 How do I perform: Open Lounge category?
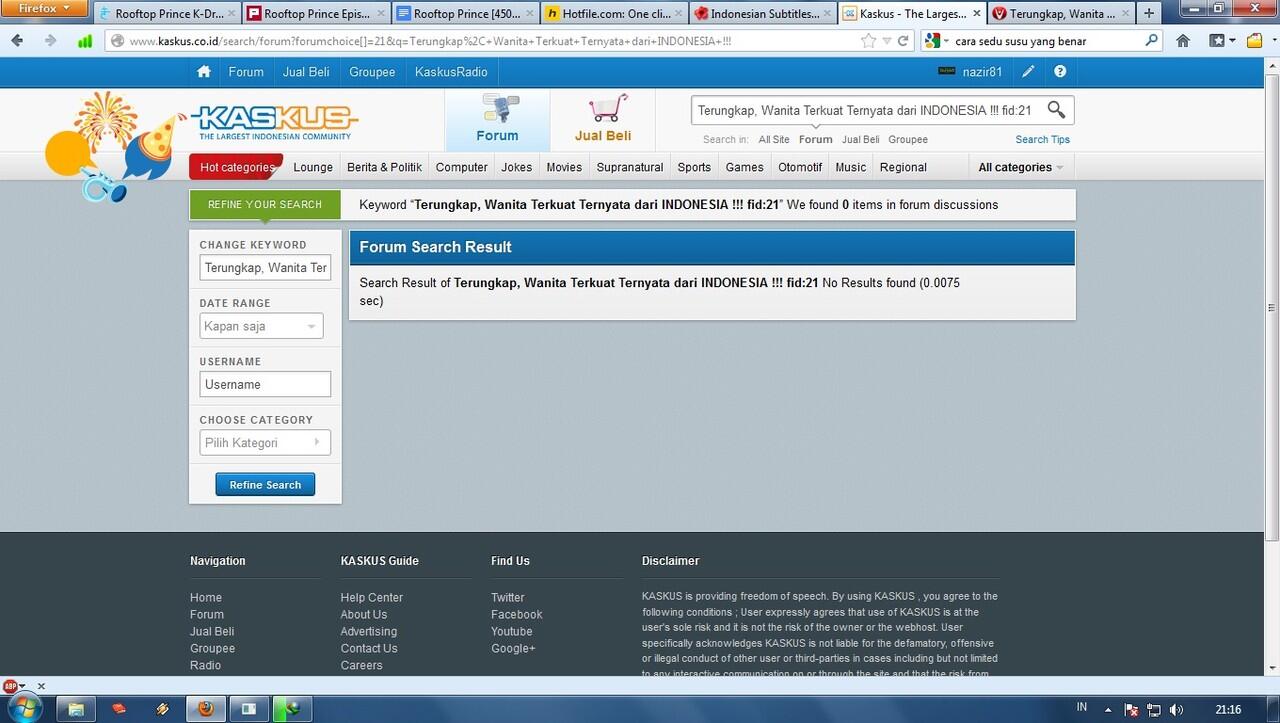[x=313, y=167]
